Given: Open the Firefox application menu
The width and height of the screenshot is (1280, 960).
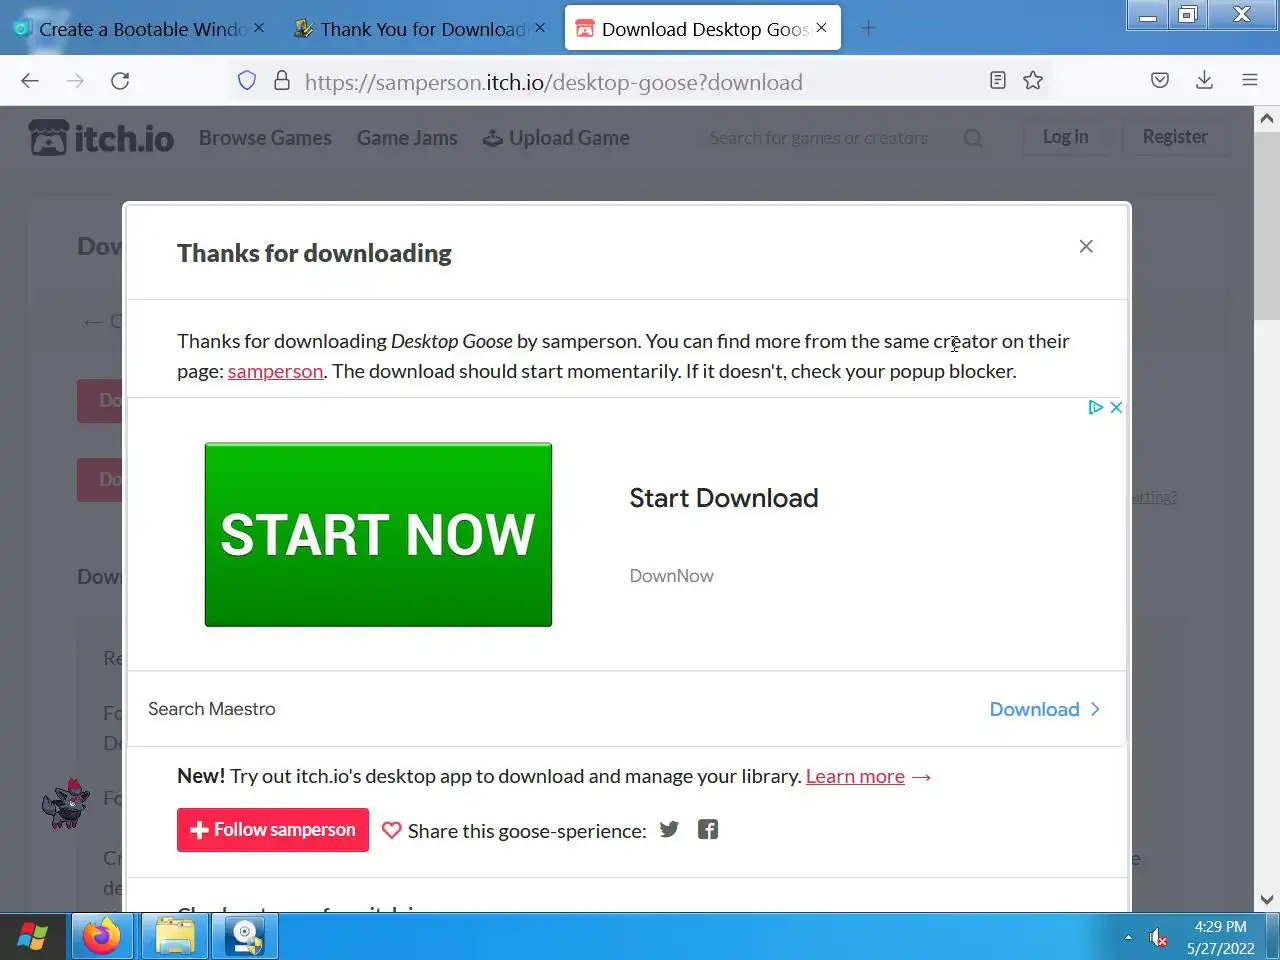Looking at the screenshot, I should click(1250, 81).
